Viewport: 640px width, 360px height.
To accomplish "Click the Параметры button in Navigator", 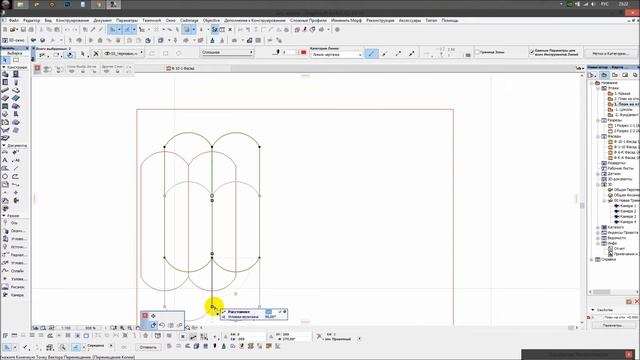I will click(612, 325).
